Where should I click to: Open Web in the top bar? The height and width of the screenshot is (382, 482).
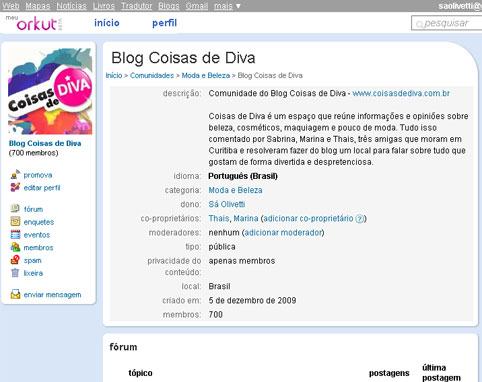11,6
